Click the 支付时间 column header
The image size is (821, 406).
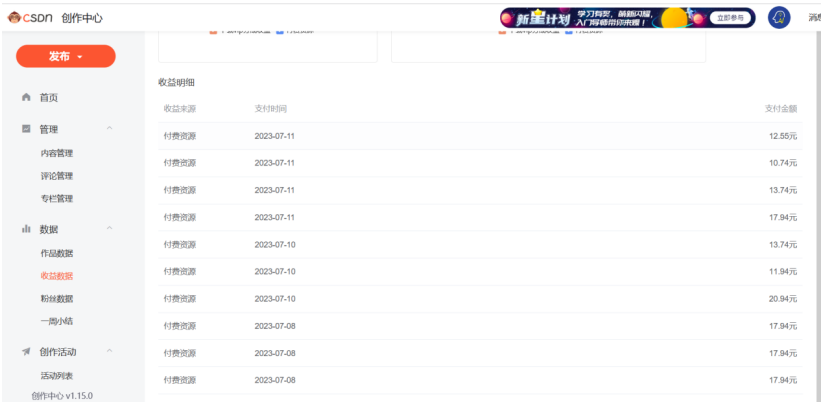coord(271,109)
